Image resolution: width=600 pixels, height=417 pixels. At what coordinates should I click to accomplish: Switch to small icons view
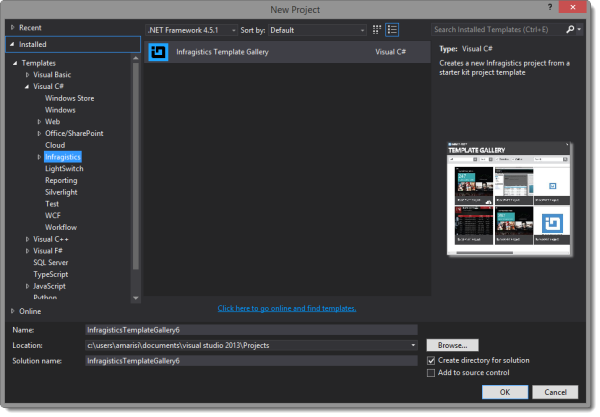coord(377,30)
